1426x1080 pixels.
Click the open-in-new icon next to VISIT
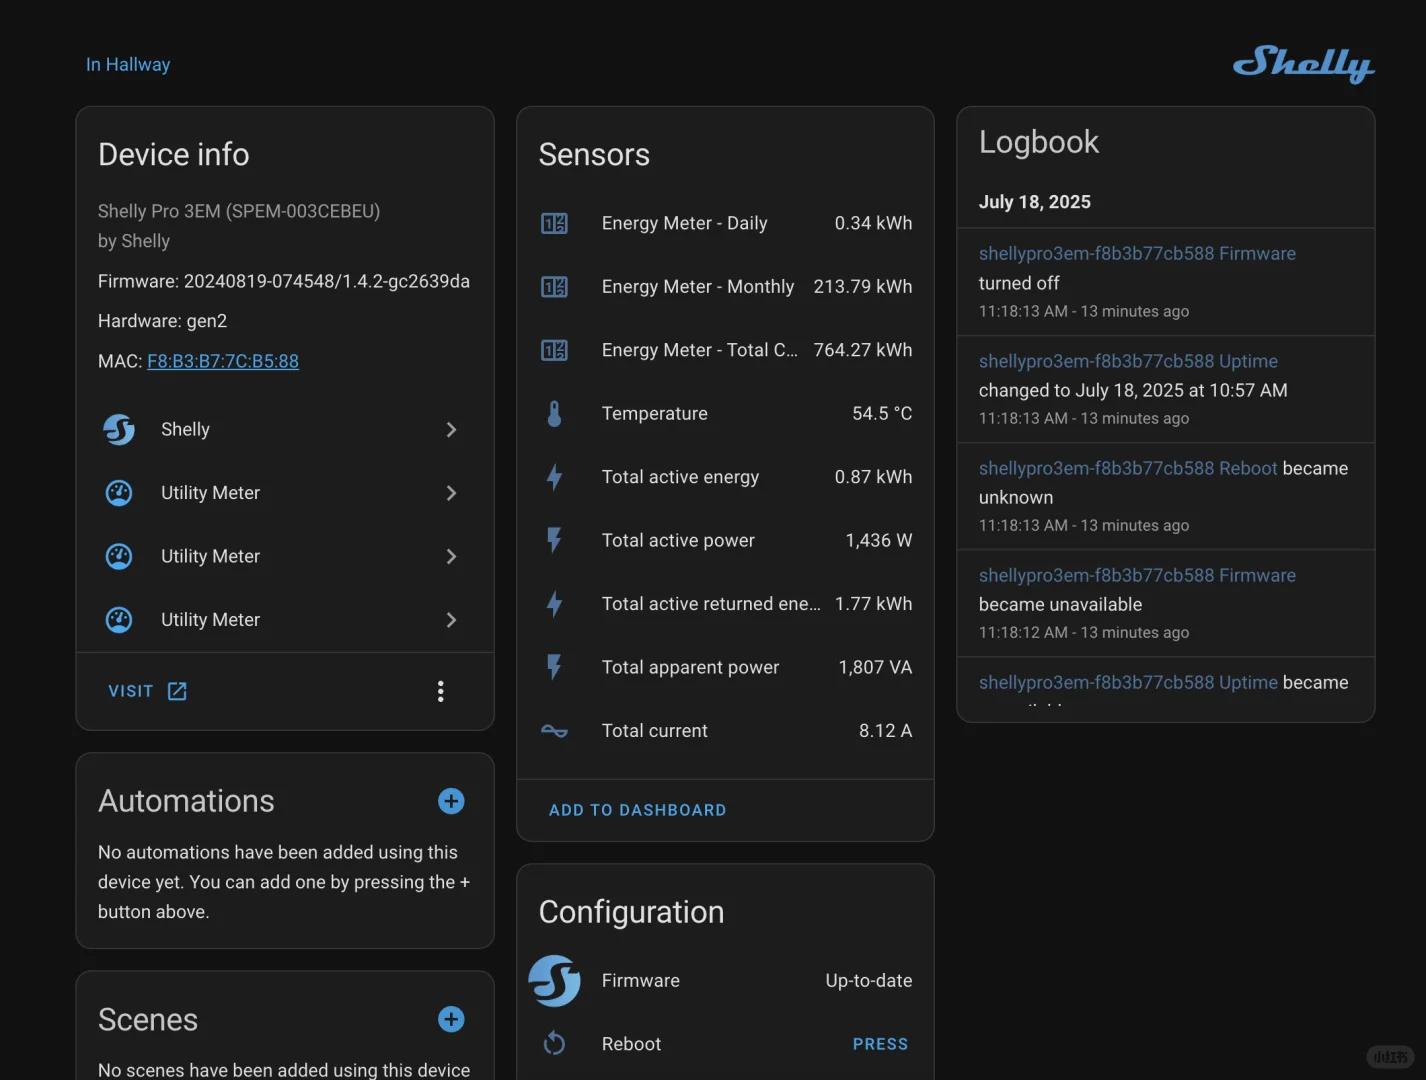pos(177,691)
